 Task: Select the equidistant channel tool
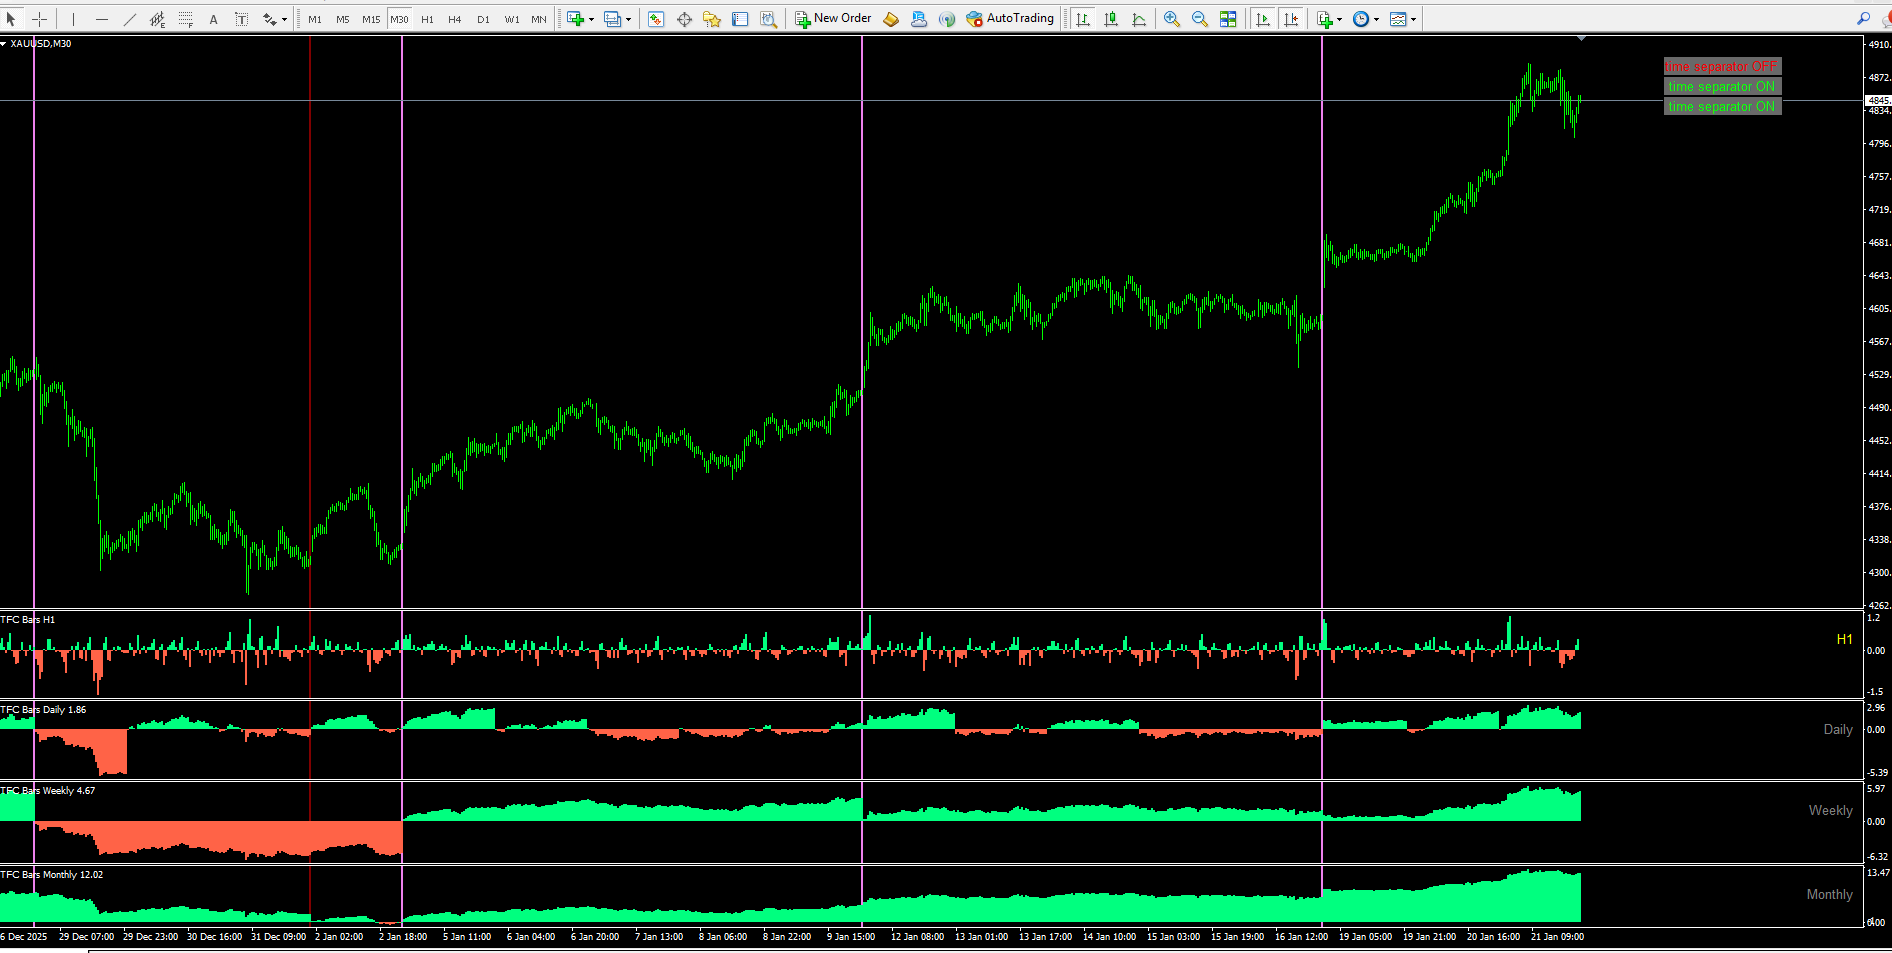(157, 19)
